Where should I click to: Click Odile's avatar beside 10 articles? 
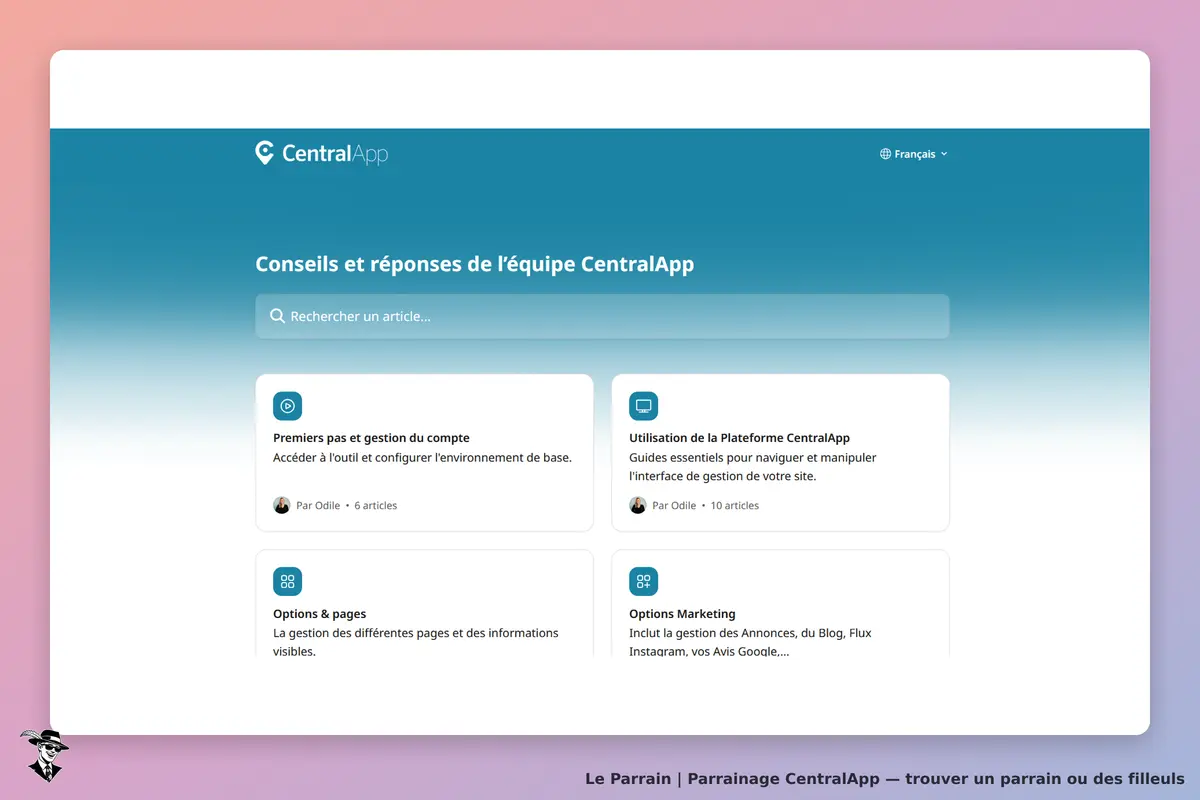click(637, 505)
